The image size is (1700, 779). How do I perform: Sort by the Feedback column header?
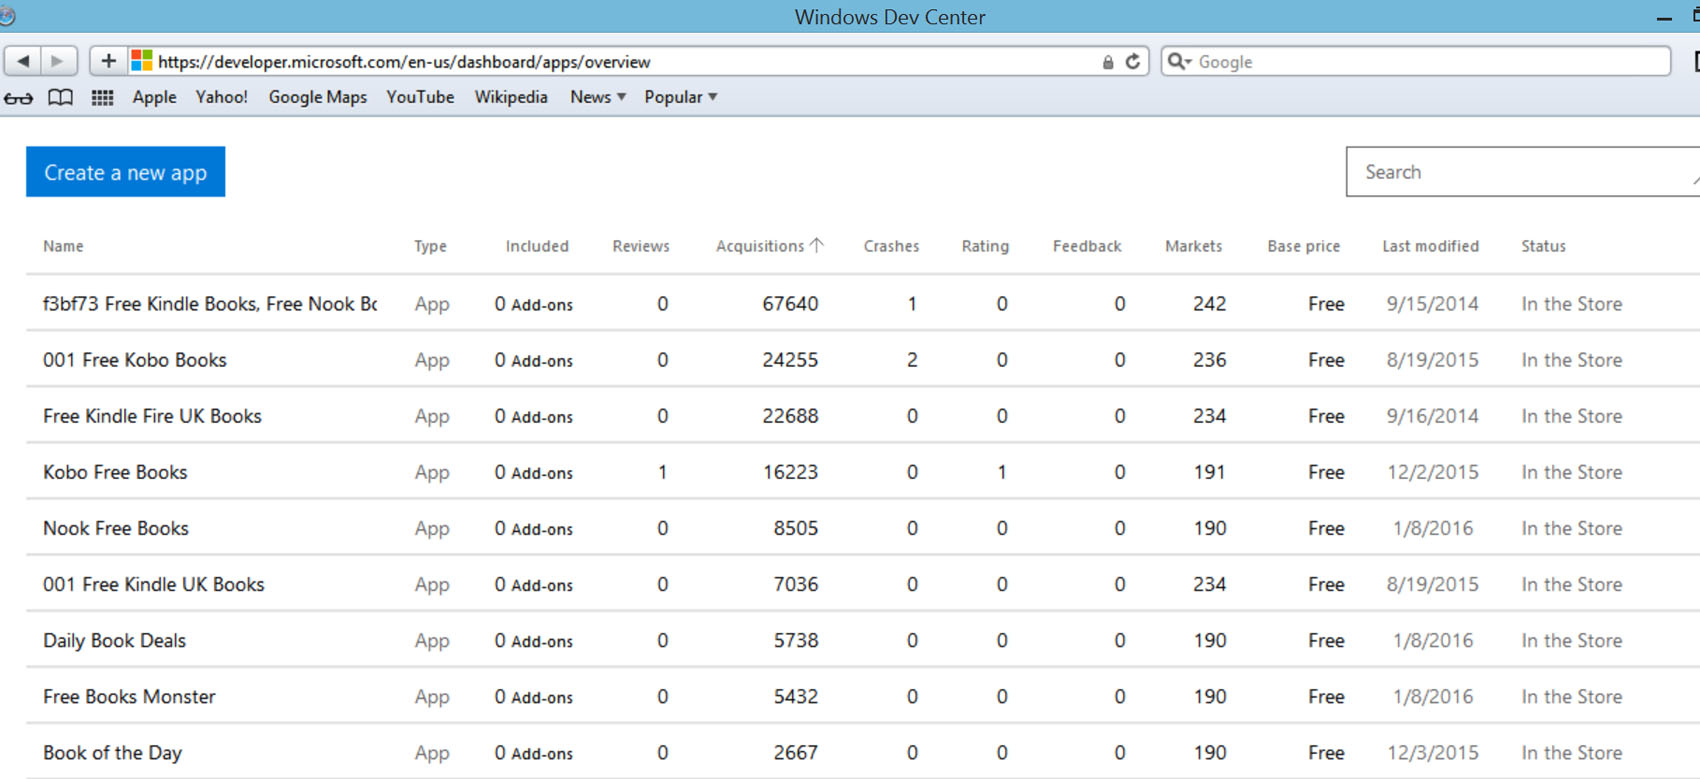point(1087,246)
